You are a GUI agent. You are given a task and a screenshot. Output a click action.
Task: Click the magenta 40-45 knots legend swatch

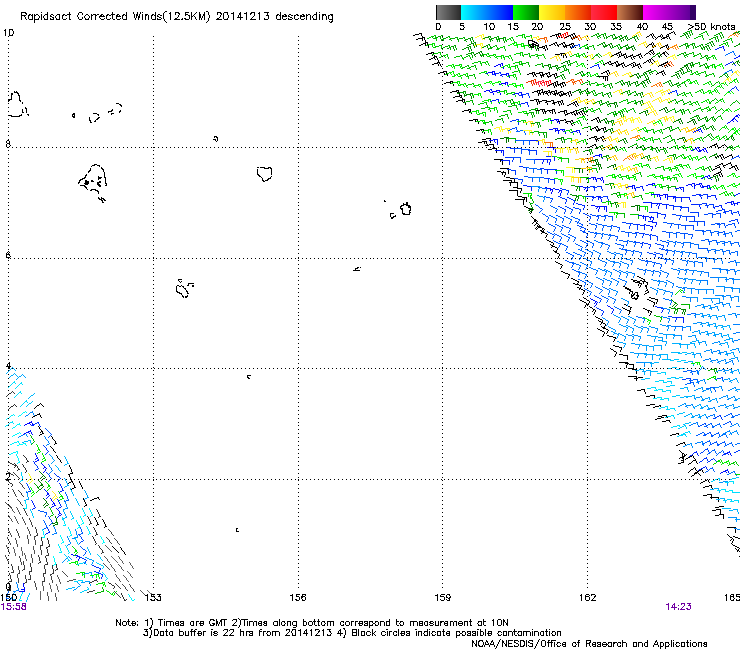coord(656,12)
